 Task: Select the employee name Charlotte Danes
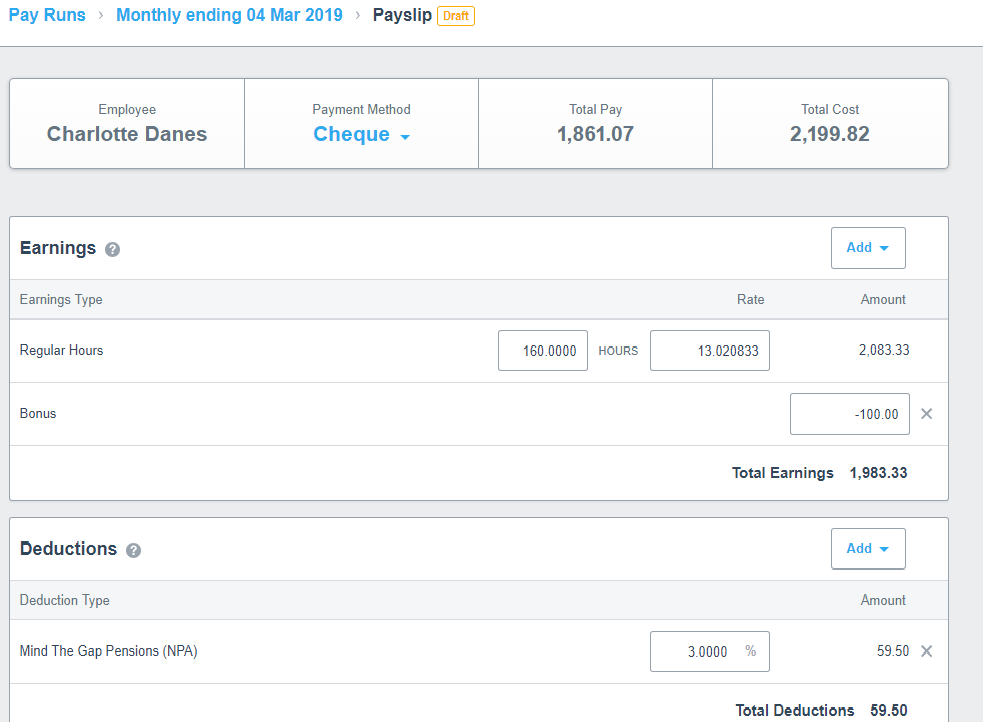click(x=127, y=134)
